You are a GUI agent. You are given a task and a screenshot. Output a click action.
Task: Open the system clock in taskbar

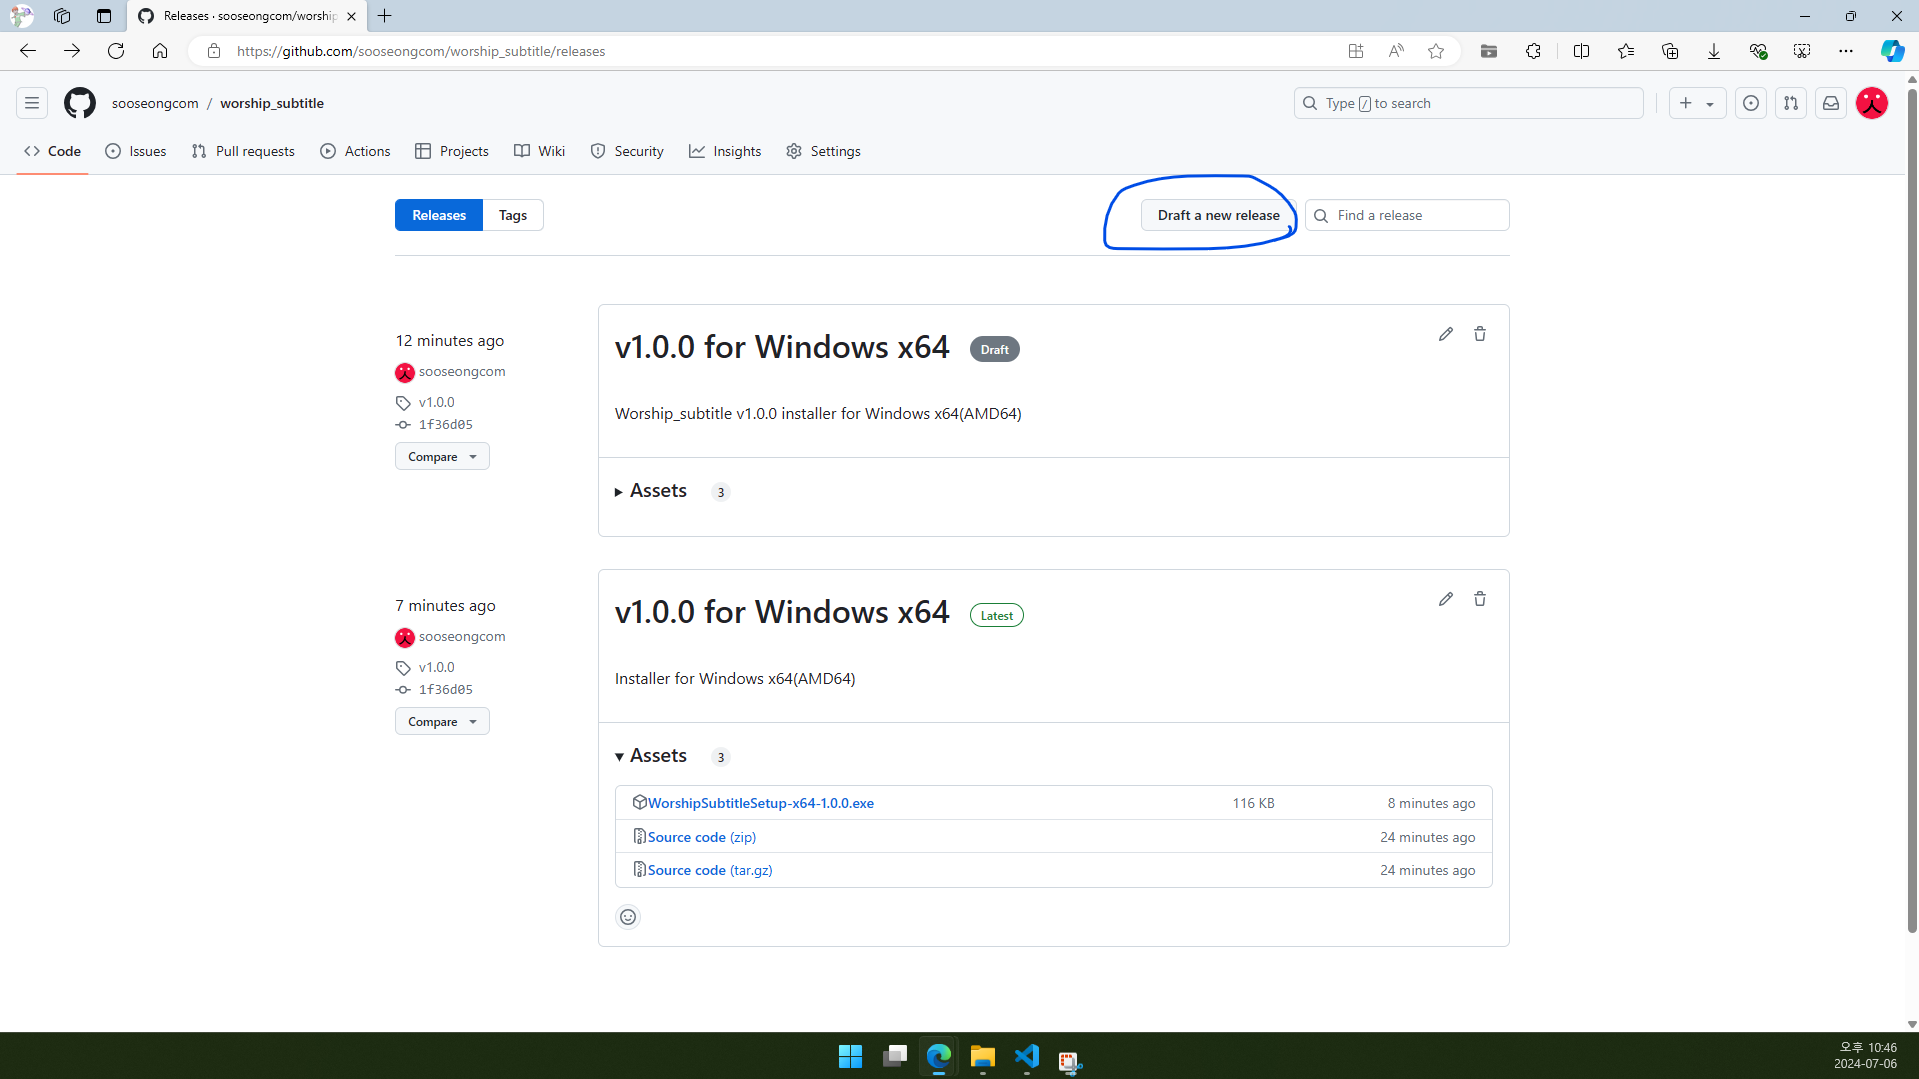[x=1865, y=1056]
